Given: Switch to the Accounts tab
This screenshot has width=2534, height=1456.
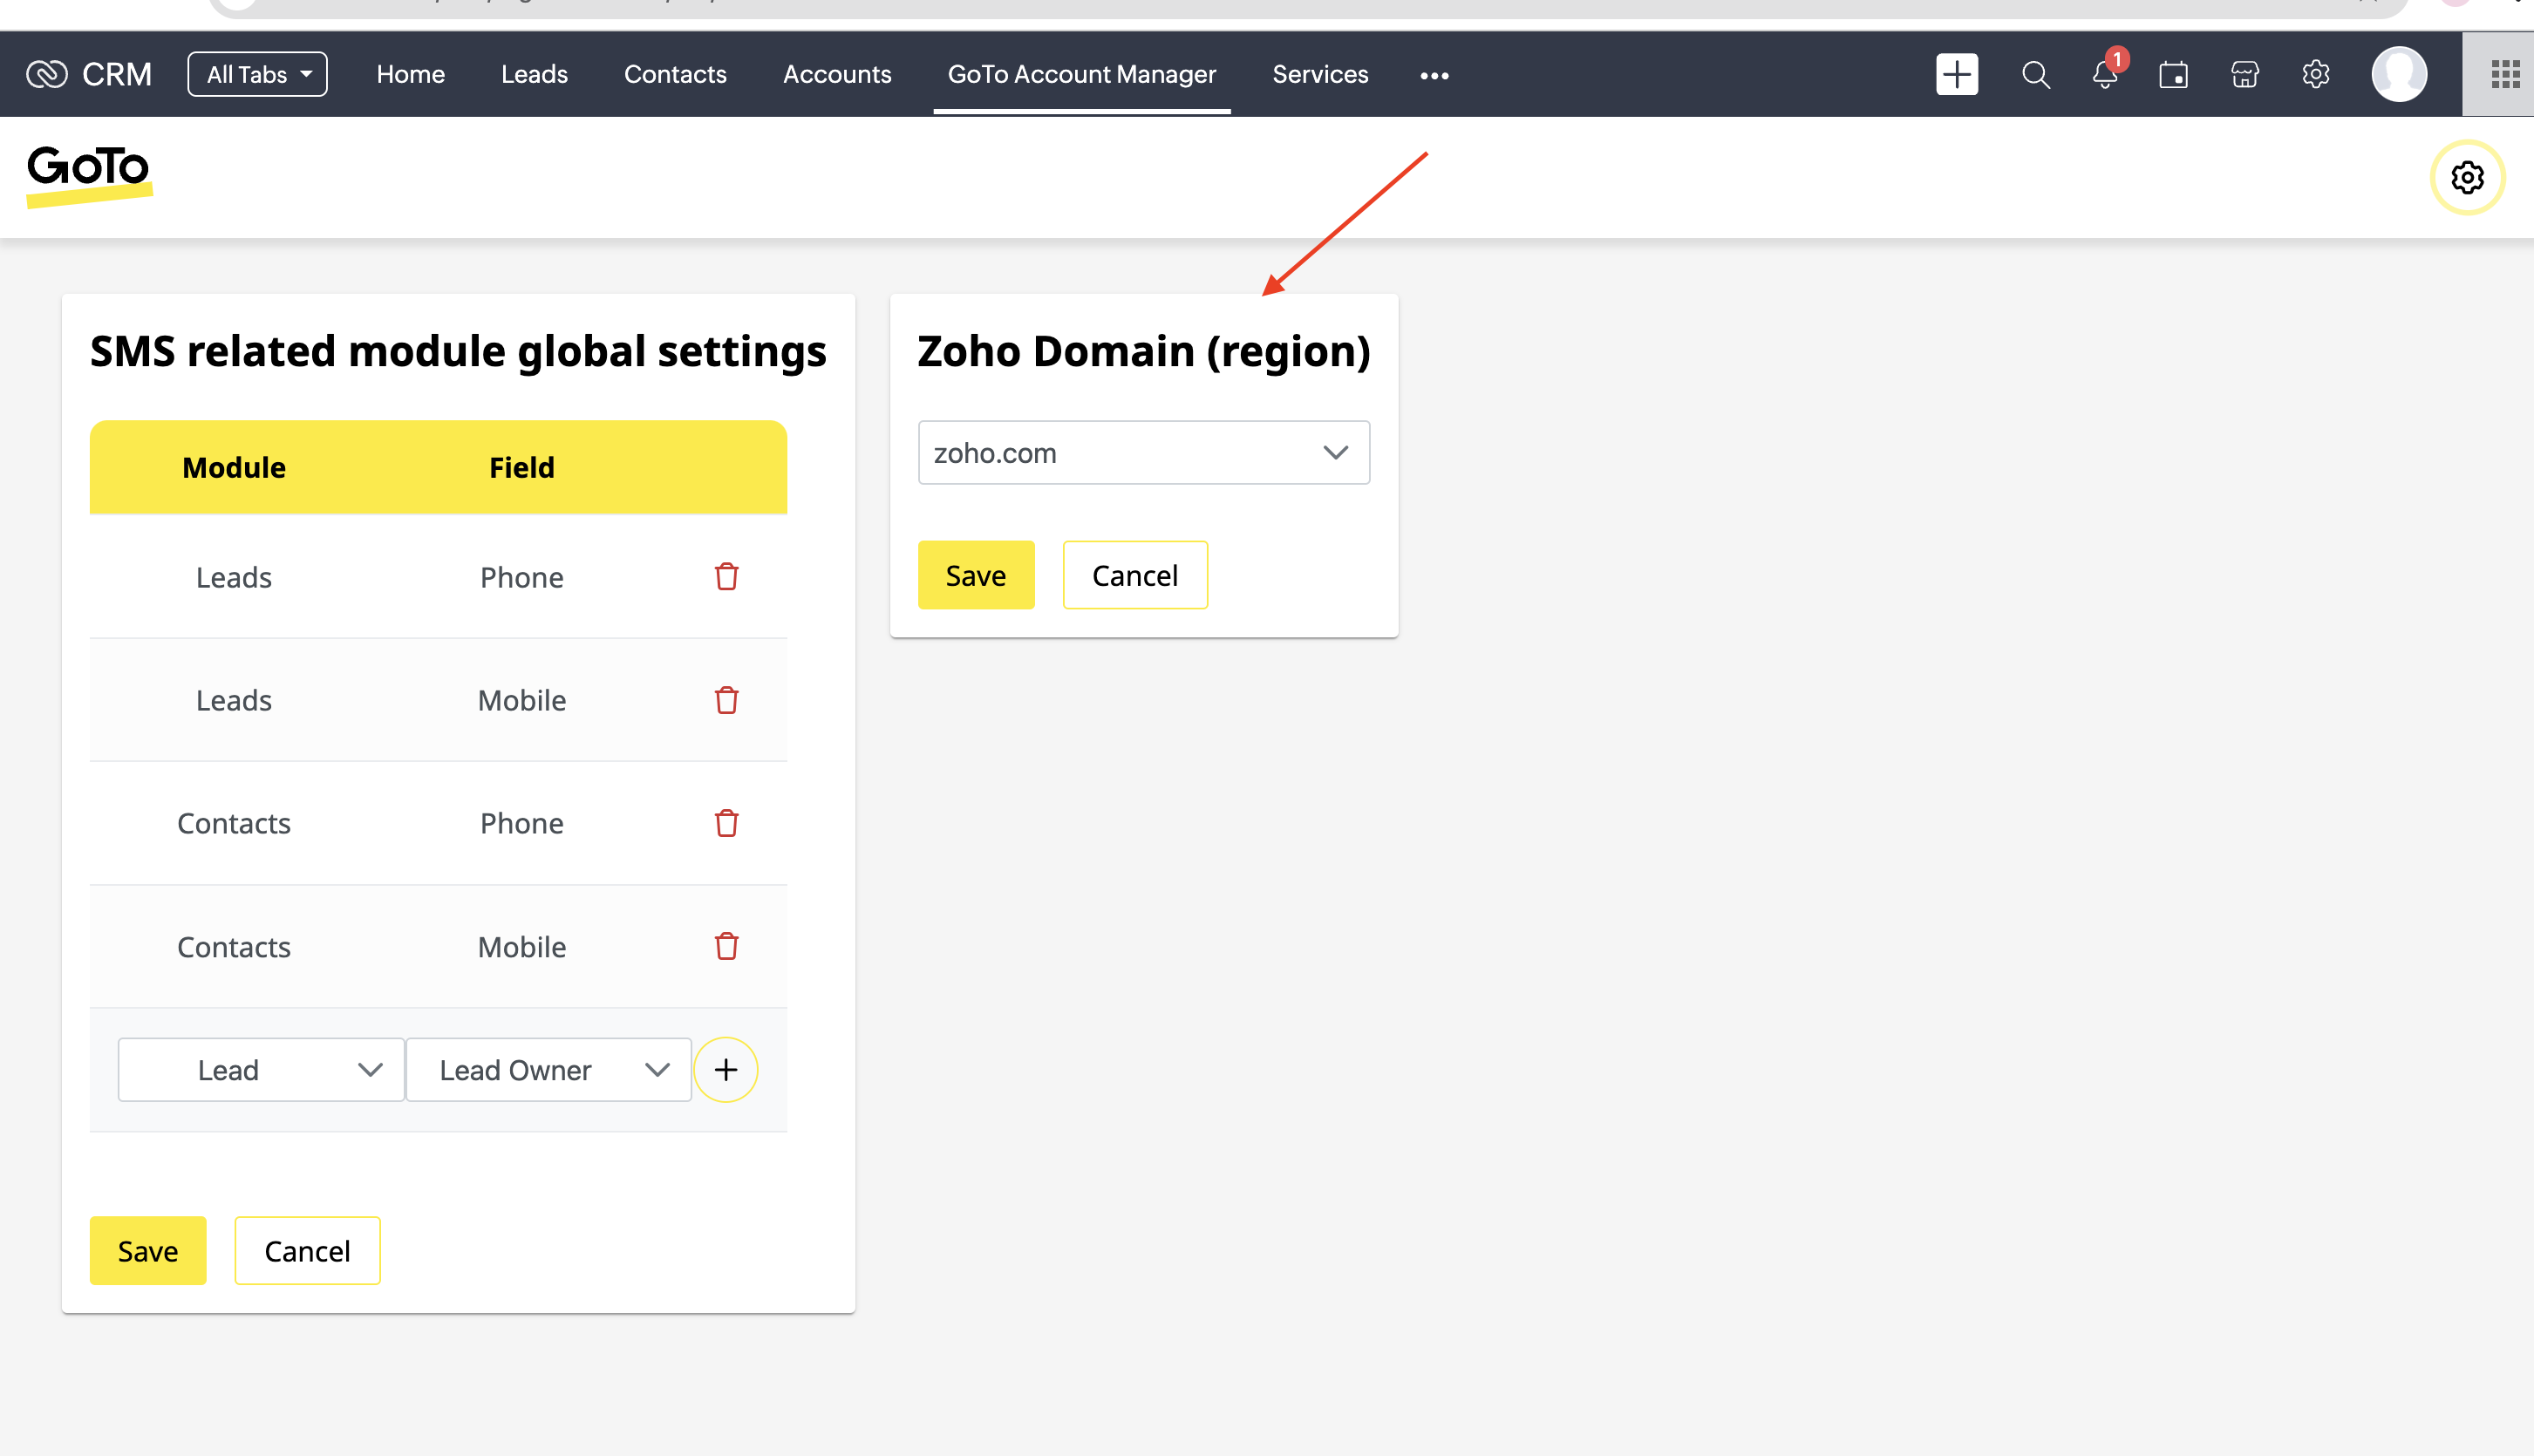Looking at the screenshot, I should click(x=837, y=74).
